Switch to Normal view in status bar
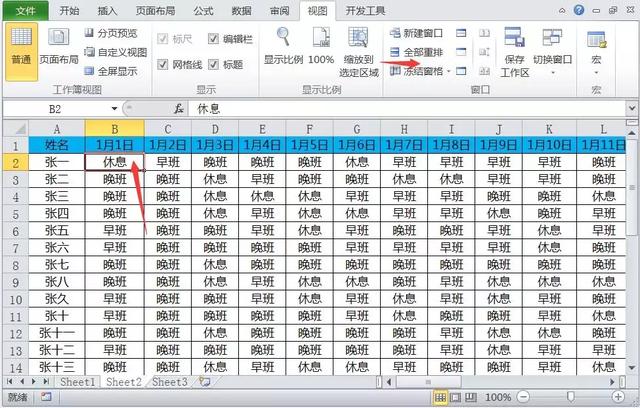 tap(440, 397)
